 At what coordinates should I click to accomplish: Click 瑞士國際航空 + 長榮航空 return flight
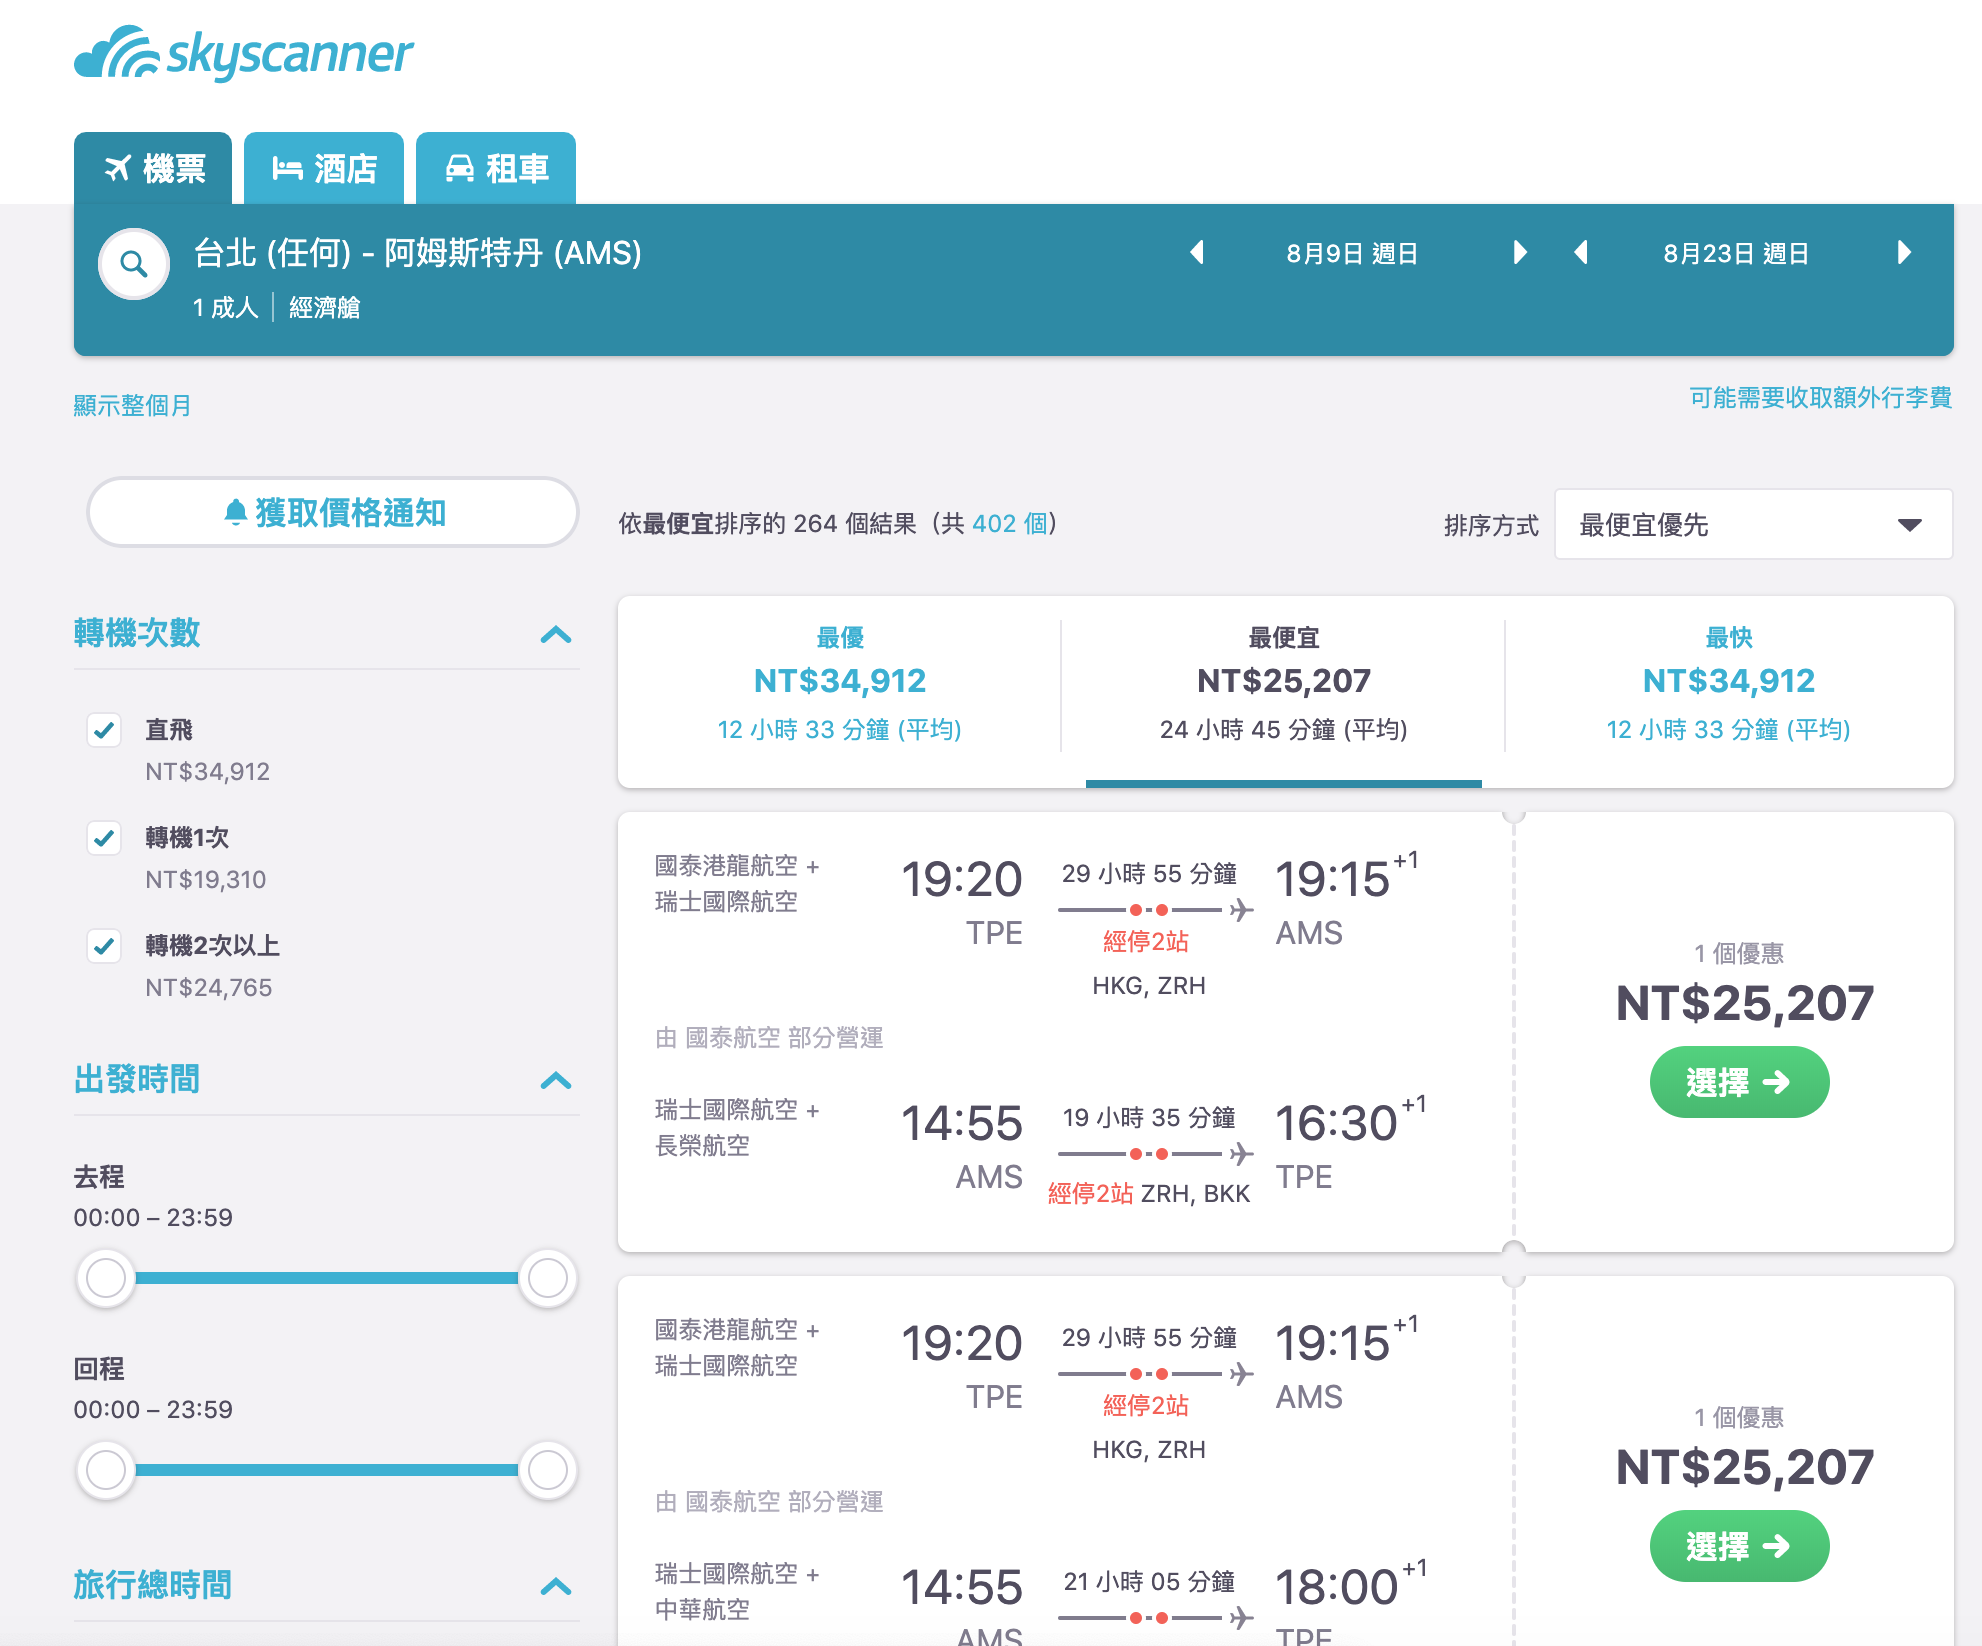coord(737,1127)
